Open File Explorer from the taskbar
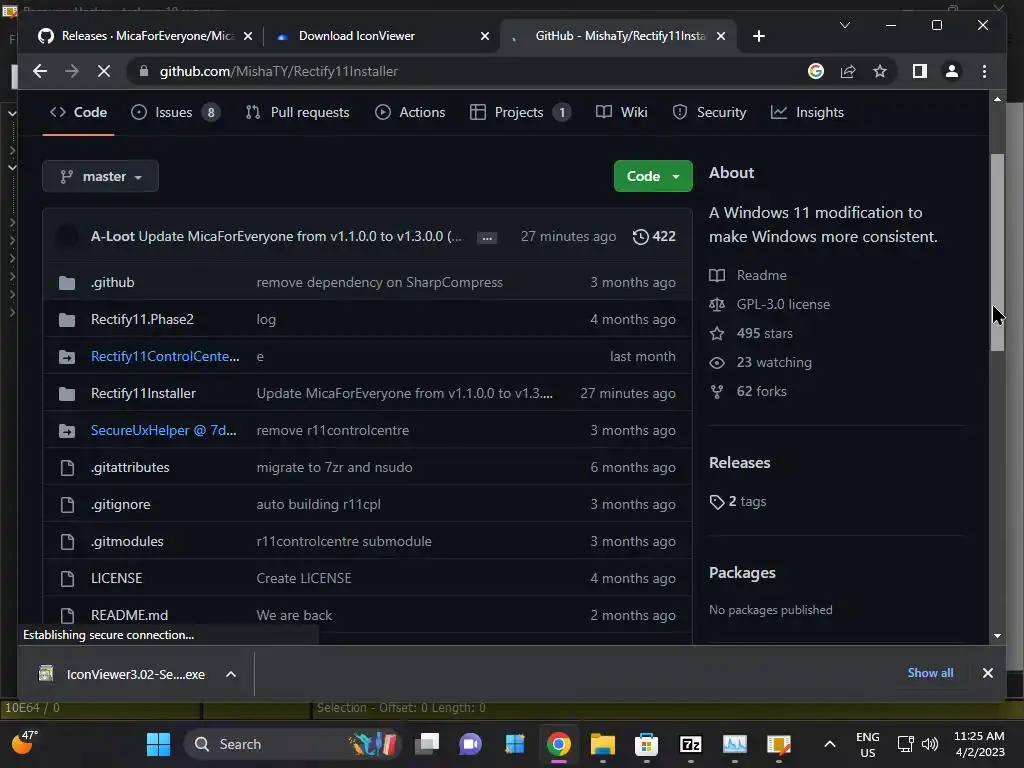The image size is (1024, 768). coord(603,744)
